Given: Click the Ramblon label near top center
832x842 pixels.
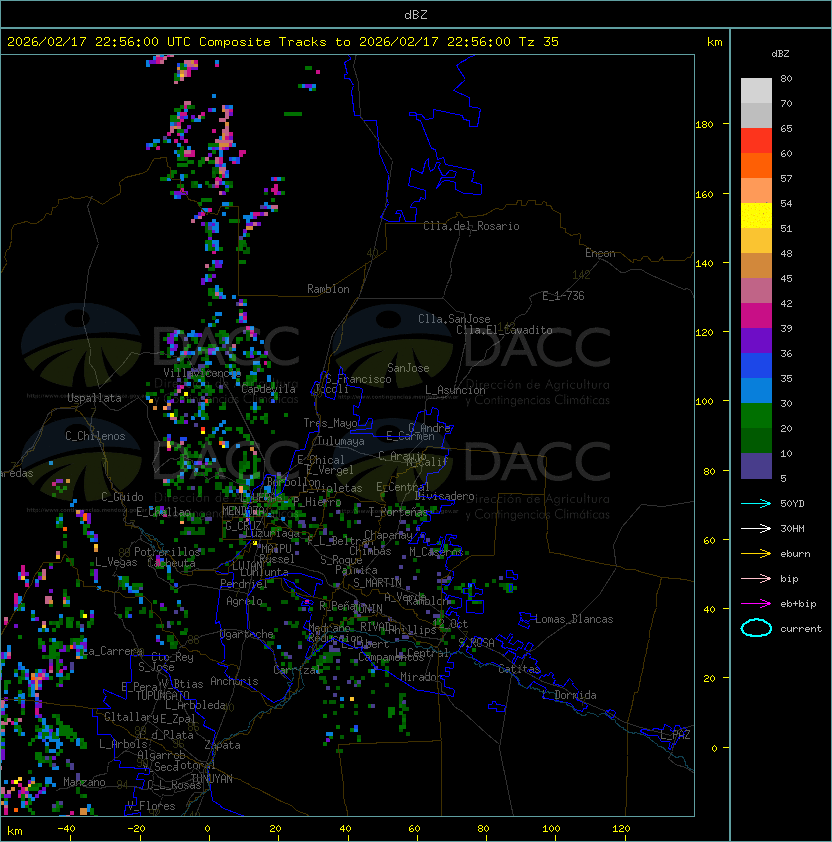Looking at the screenshot, I should [328, 289].
